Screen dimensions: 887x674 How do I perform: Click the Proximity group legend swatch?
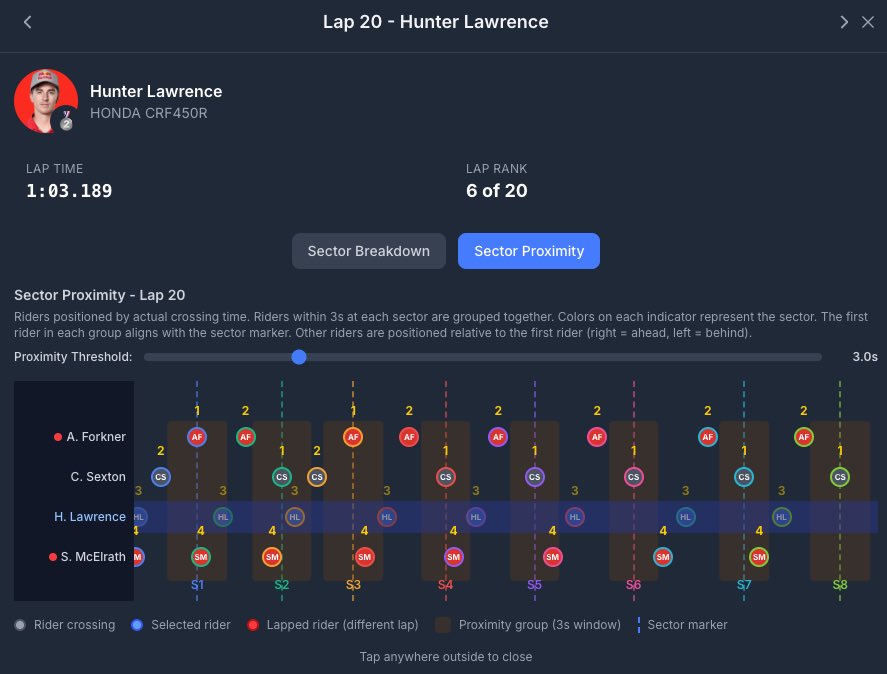click(443, 625)
